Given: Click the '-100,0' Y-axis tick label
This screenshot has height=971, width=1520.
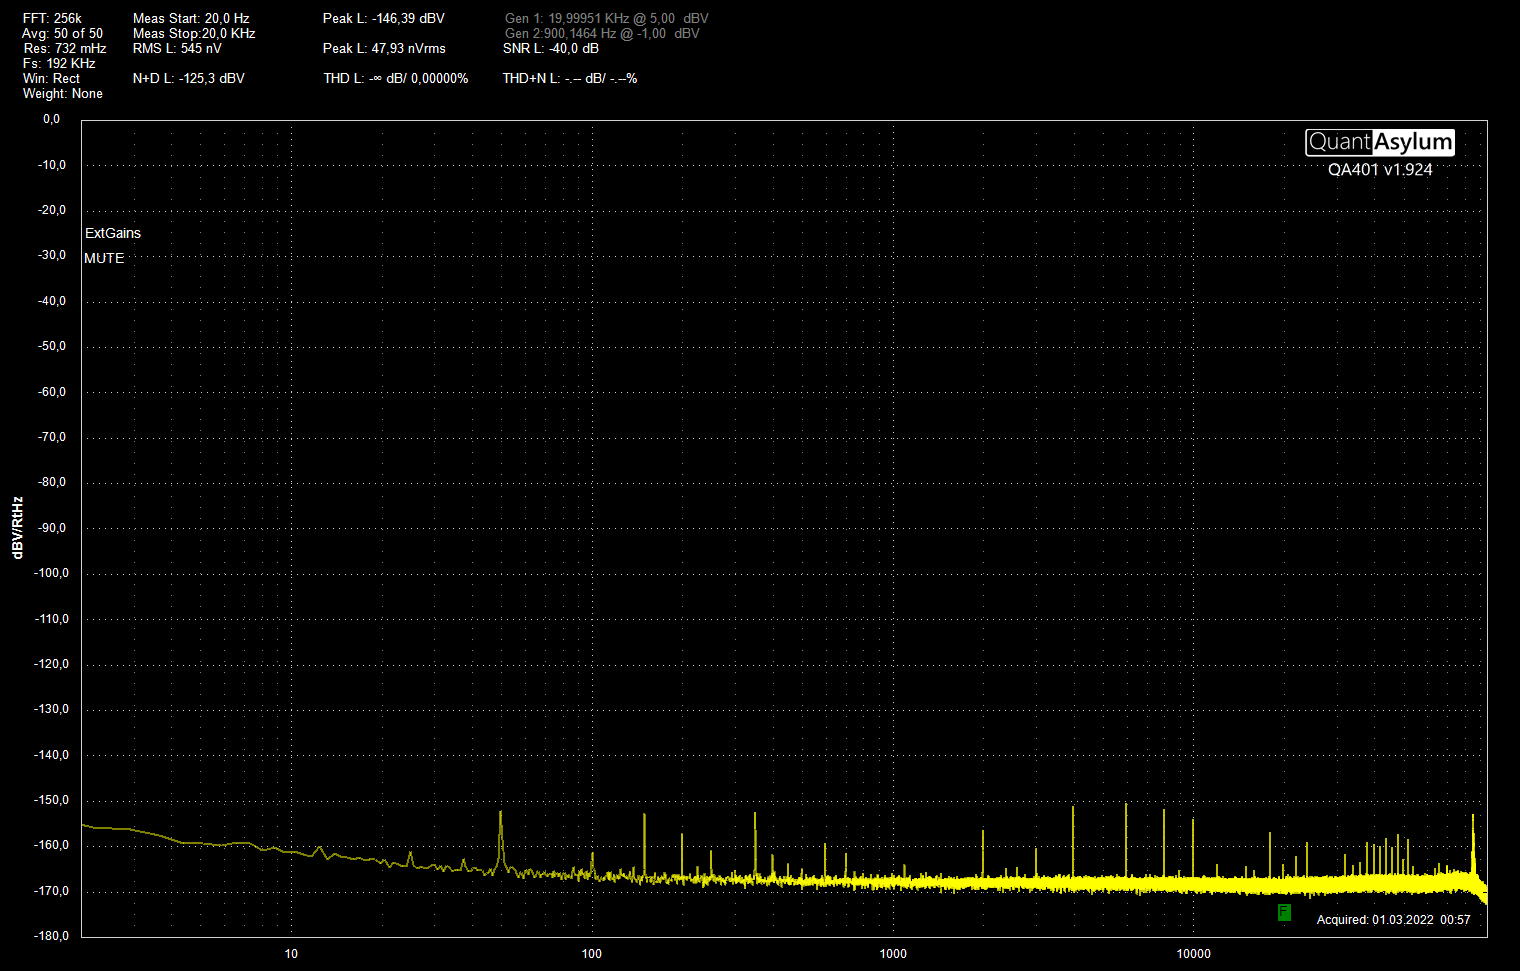Looking at the screenshot, I should tap(53, 573).
